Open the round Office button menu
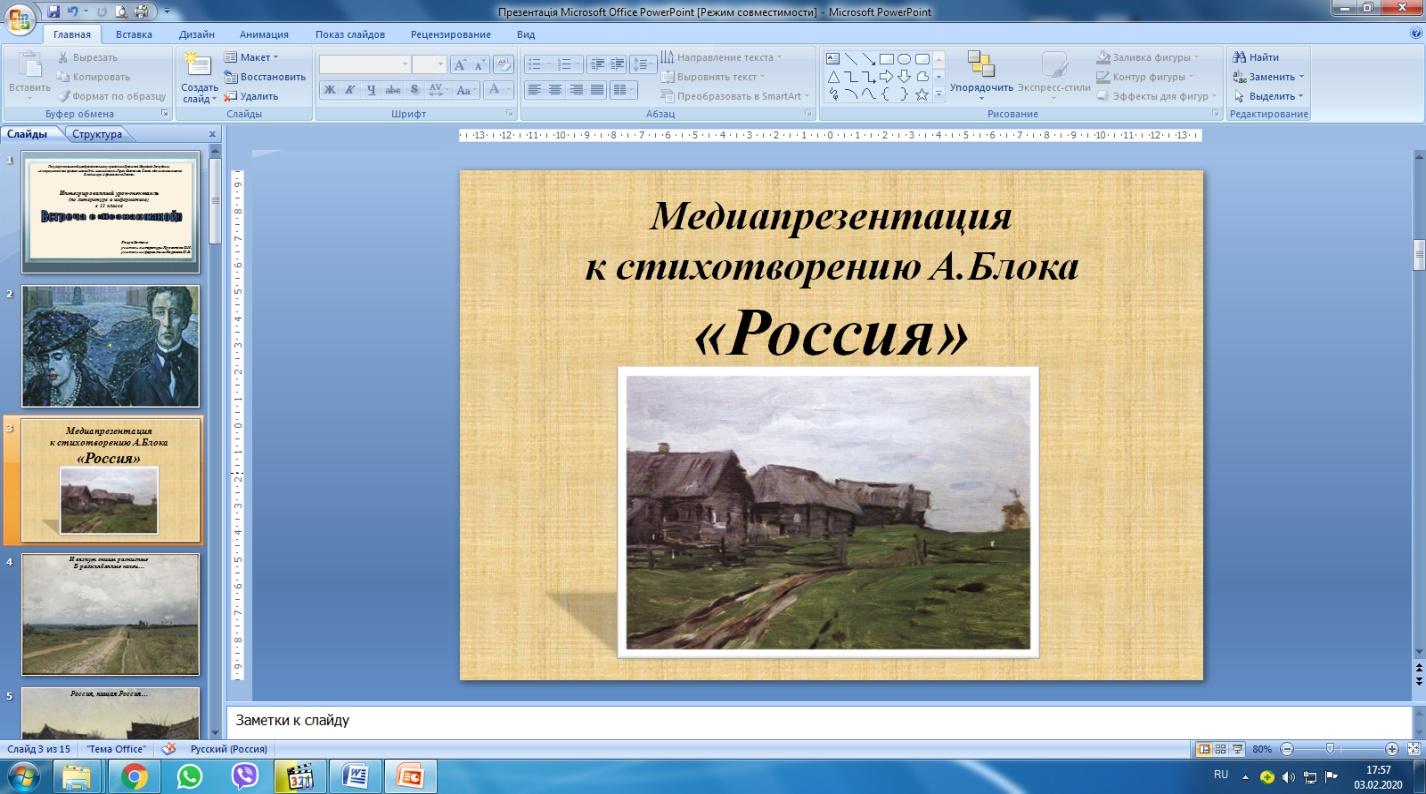Screen dimensions: 1426x794 (x=20, y=18)
